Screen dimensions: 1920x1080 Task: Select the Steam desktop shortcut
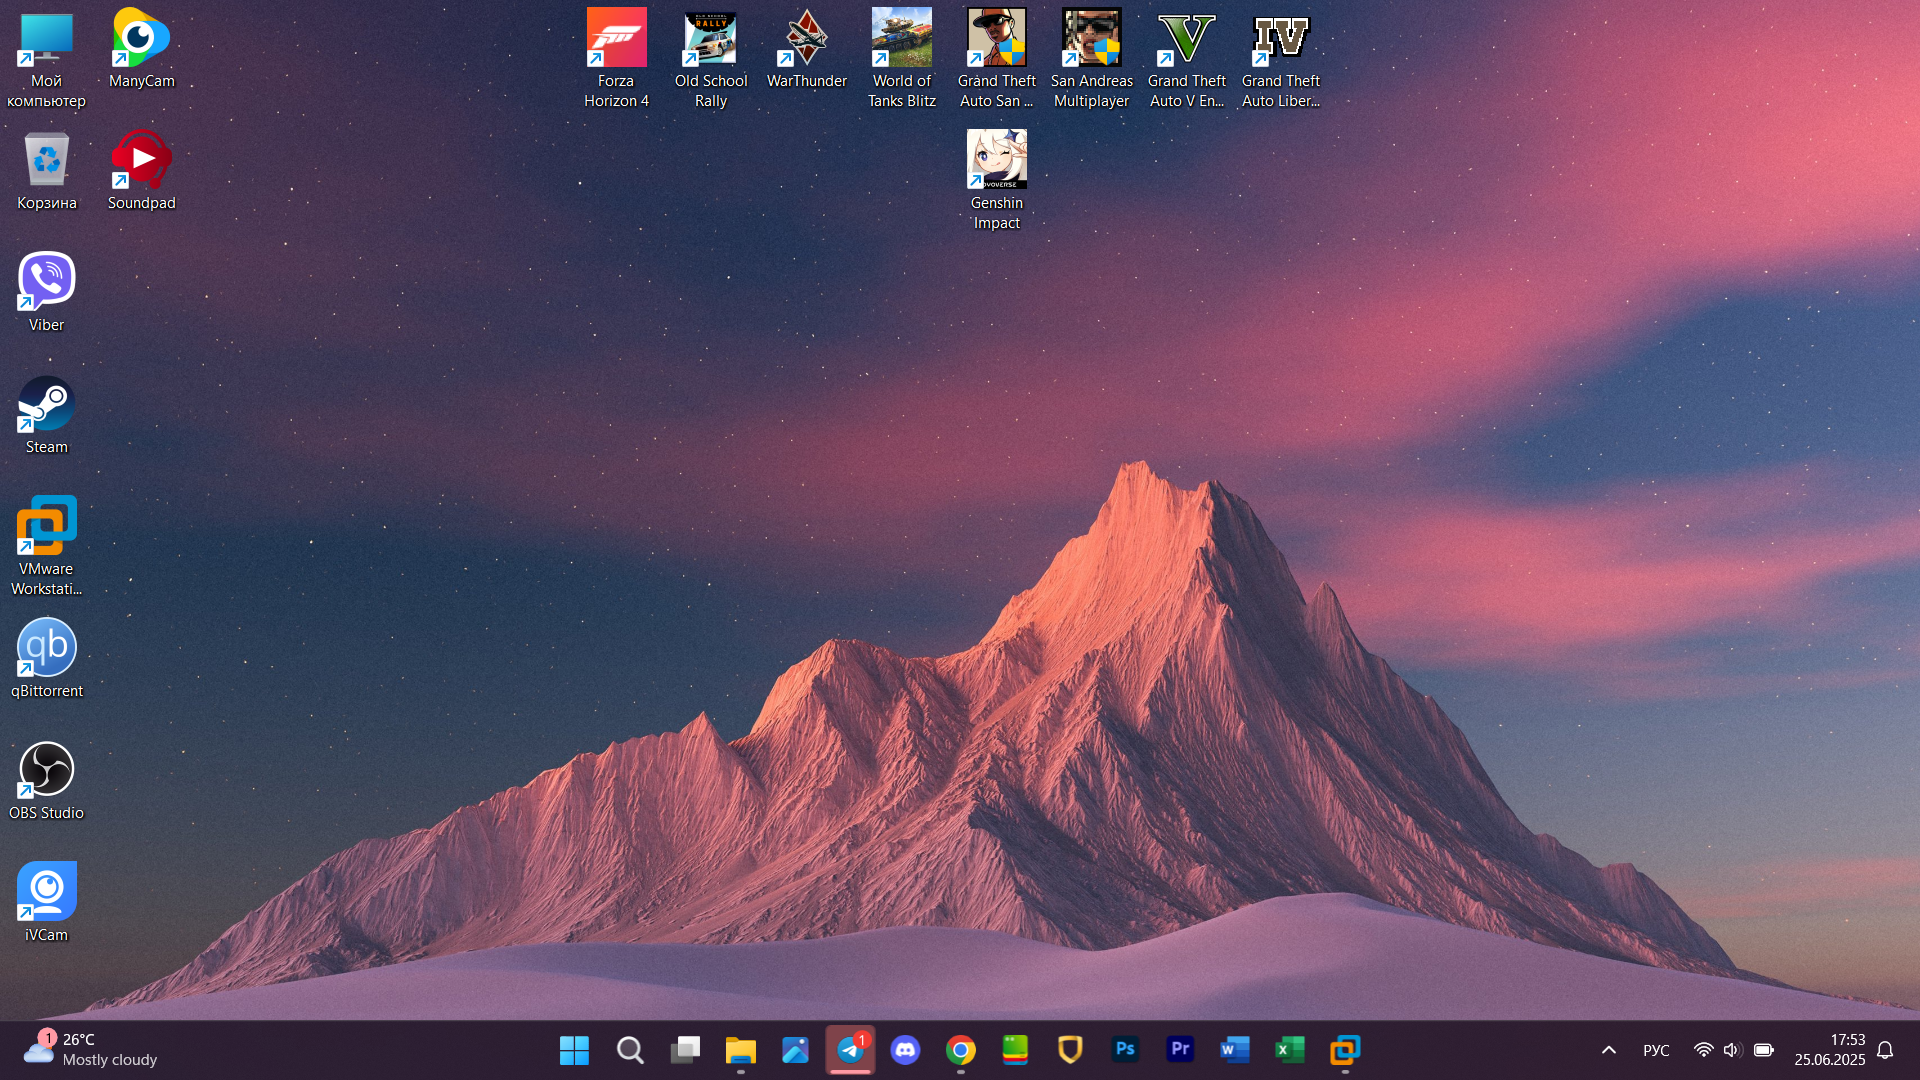coord(46,405)
